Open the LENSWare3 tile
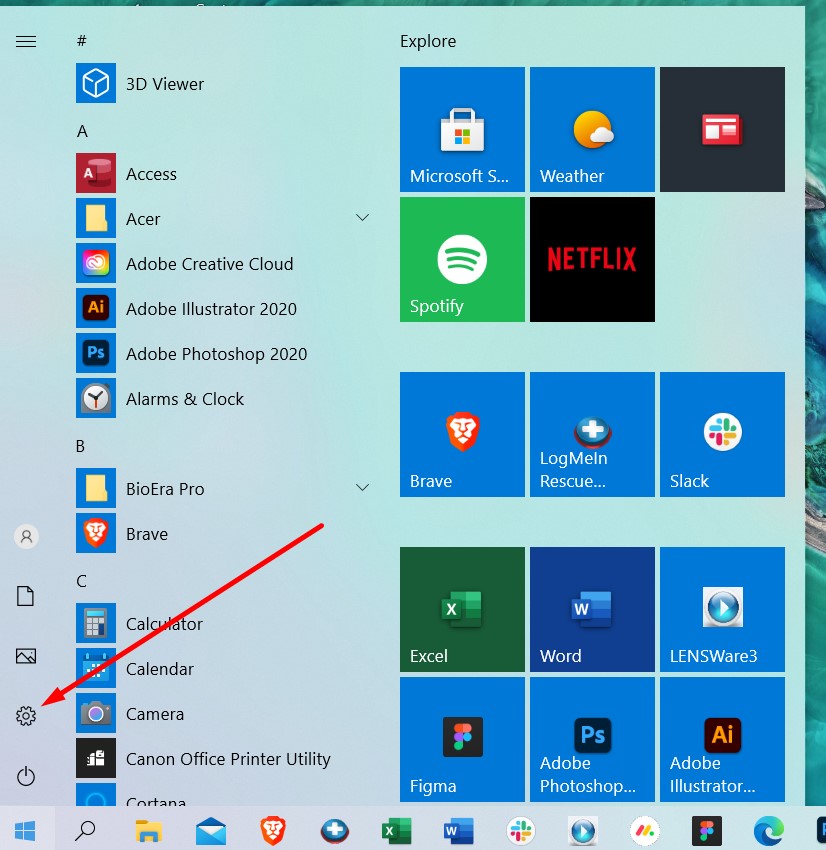The height and width of the screenshot is (850, 826). point(722,609)
